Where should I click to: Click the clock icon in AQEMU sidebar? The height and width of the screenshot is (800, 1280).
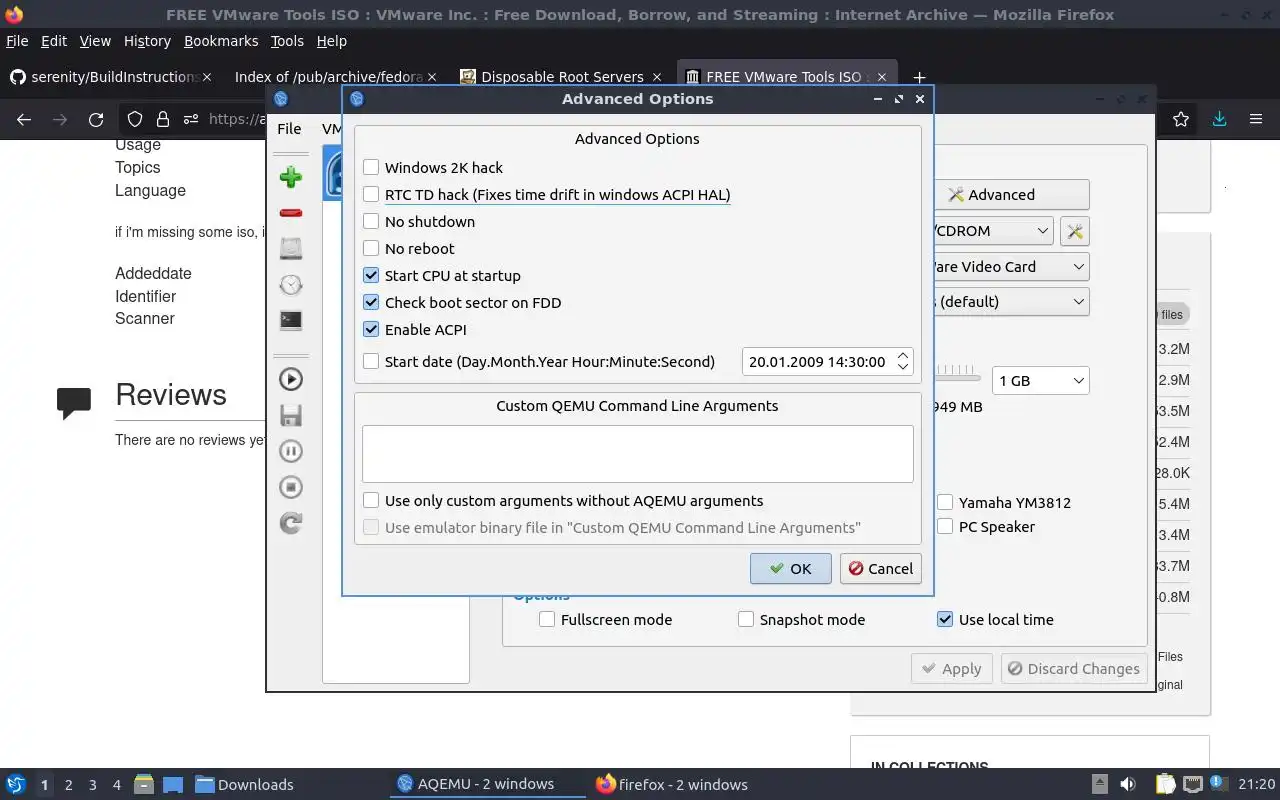[291, 284]
